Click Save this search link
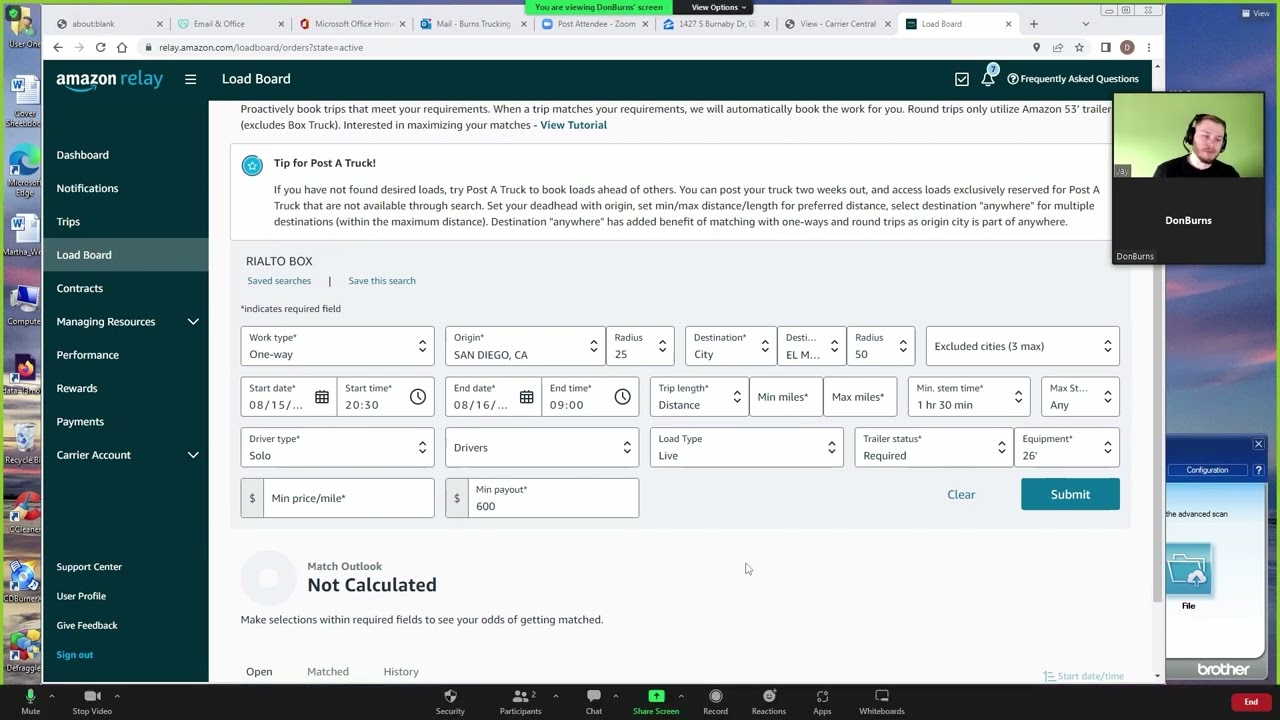Image resolution: width=1280 pixels, height=720 pixels. tap(382, 281)
